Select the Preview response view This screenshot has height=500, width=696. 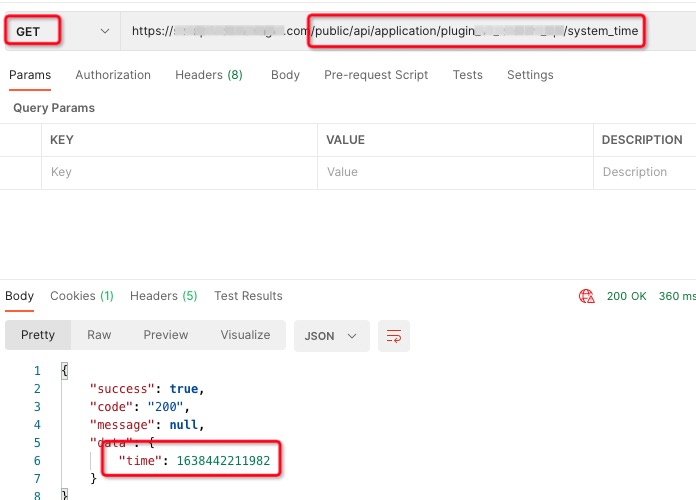click(x=165, y=335)
